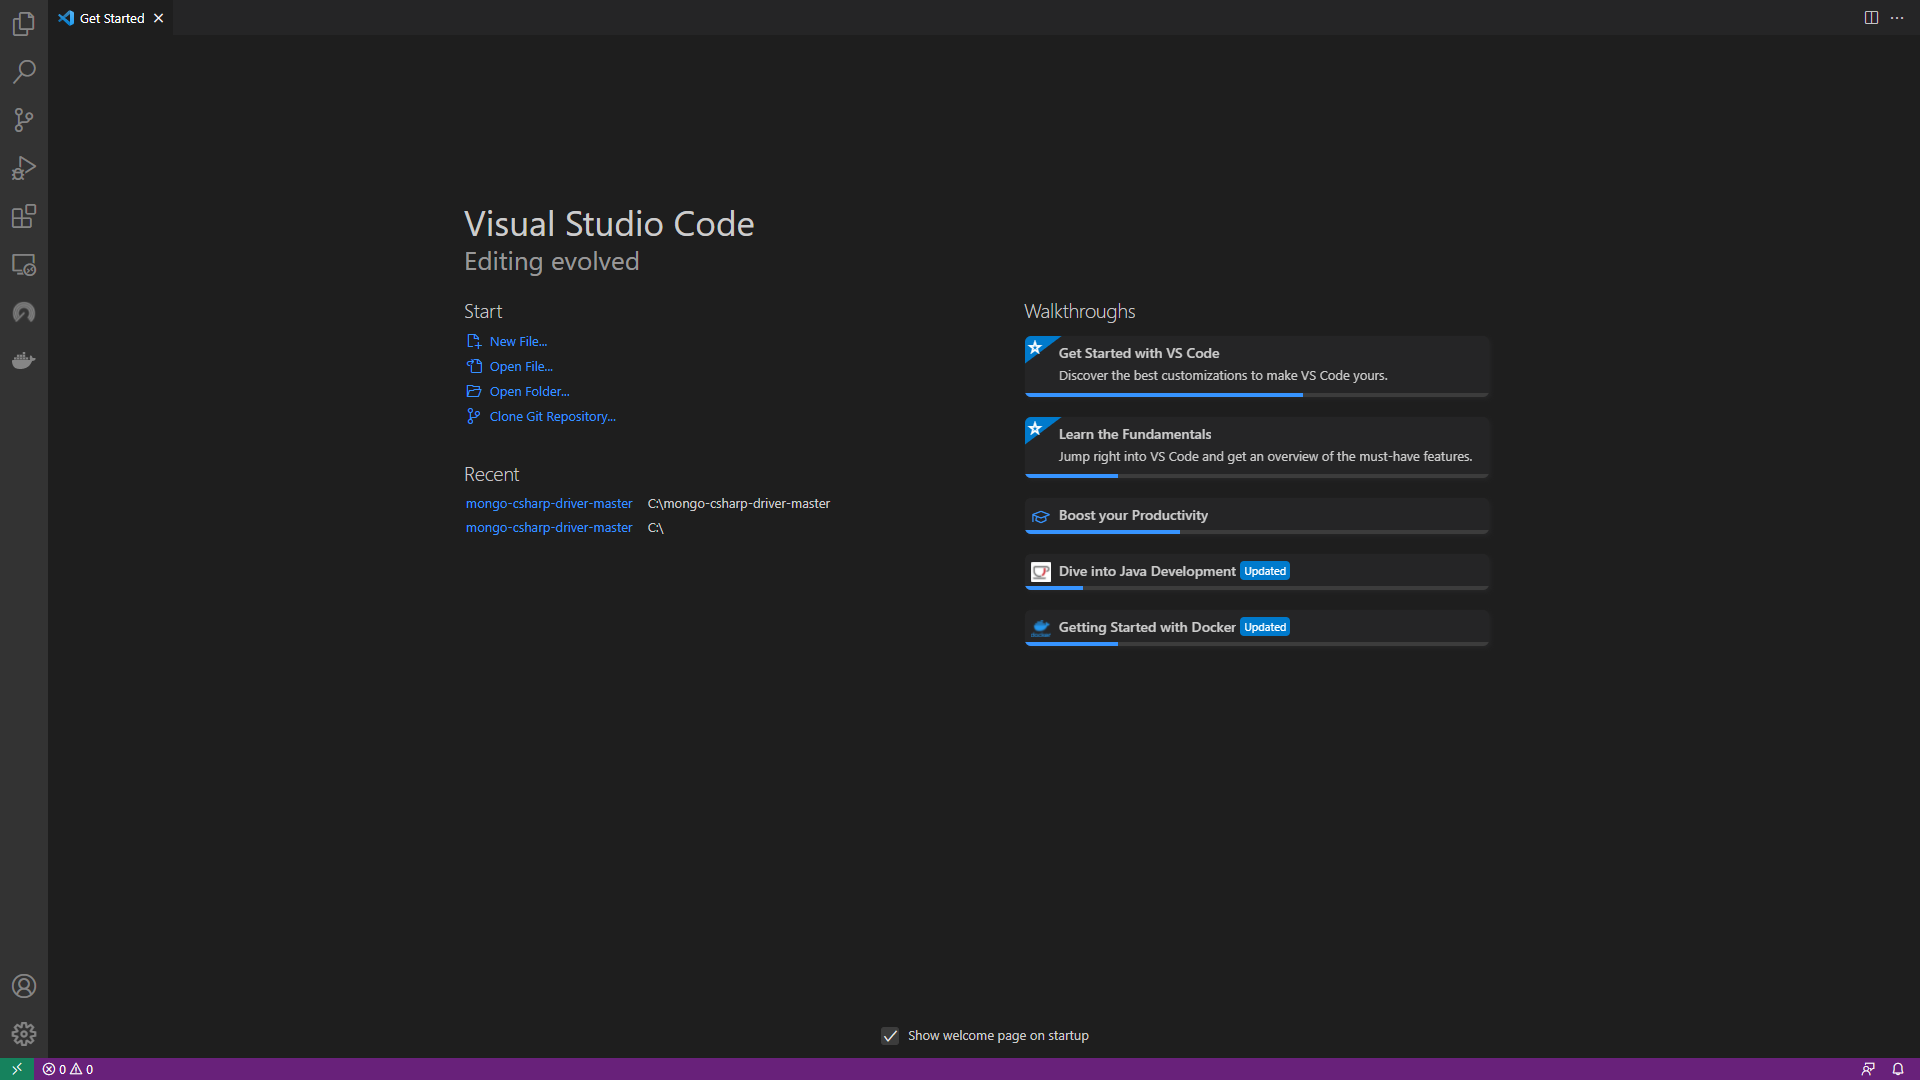Viewport: 1920px width, 1080px height.
Task: Open Boost your Productivity walkthrough
Action: 1257,516
